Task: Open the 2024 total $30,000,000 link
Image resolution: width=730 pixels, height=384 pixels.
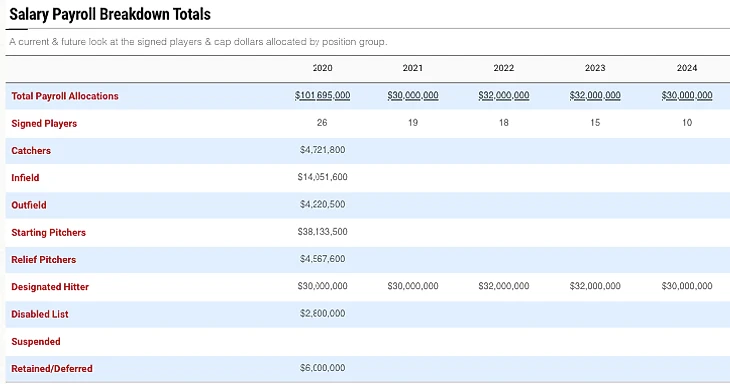Action: coord(687,95)
